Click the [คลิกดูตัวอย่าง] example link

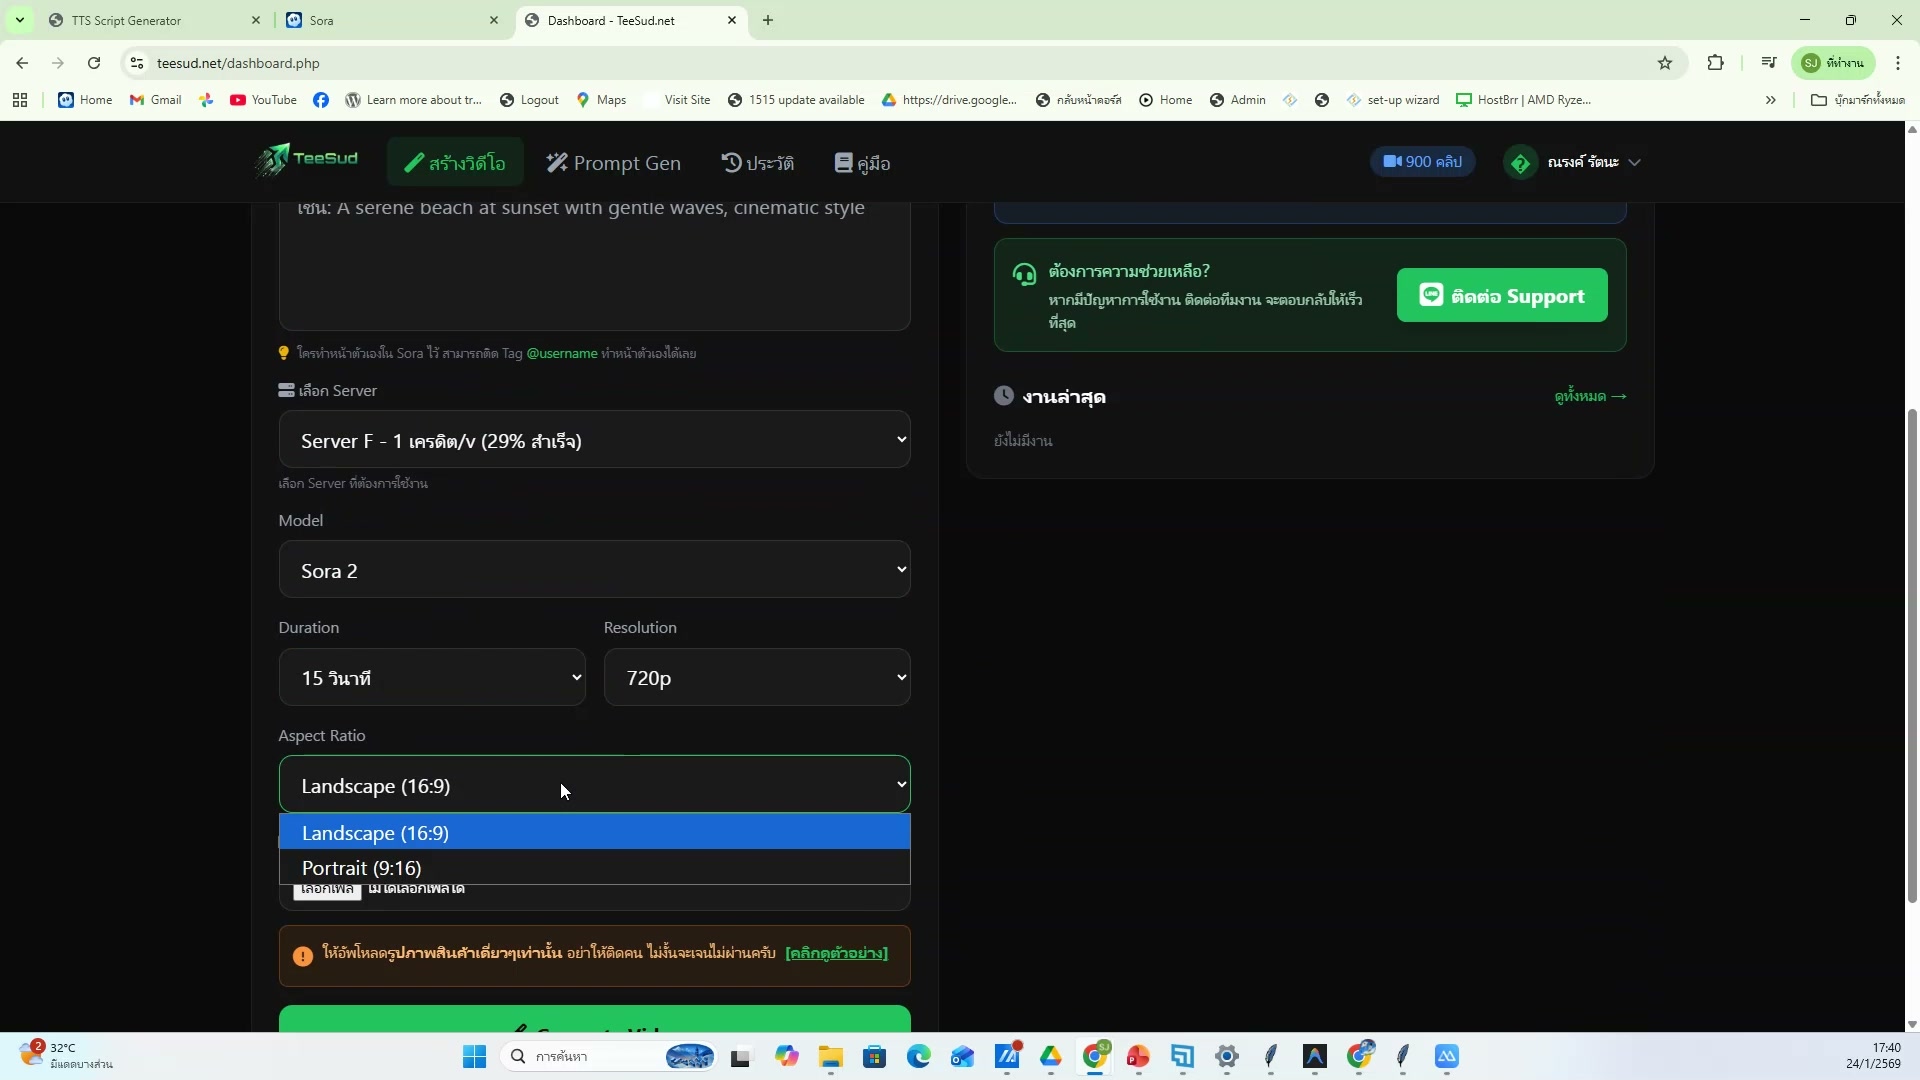click(x=836, y=953)
